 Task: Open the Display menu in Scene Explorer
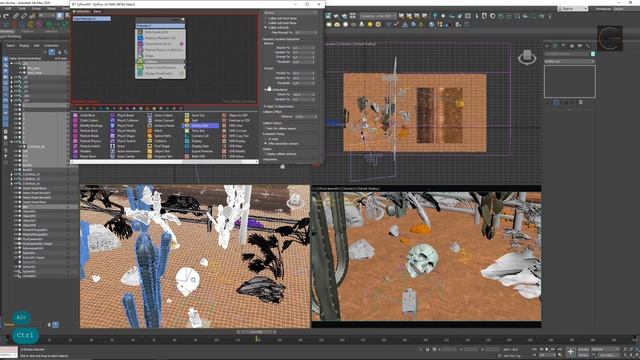point(24,46)
